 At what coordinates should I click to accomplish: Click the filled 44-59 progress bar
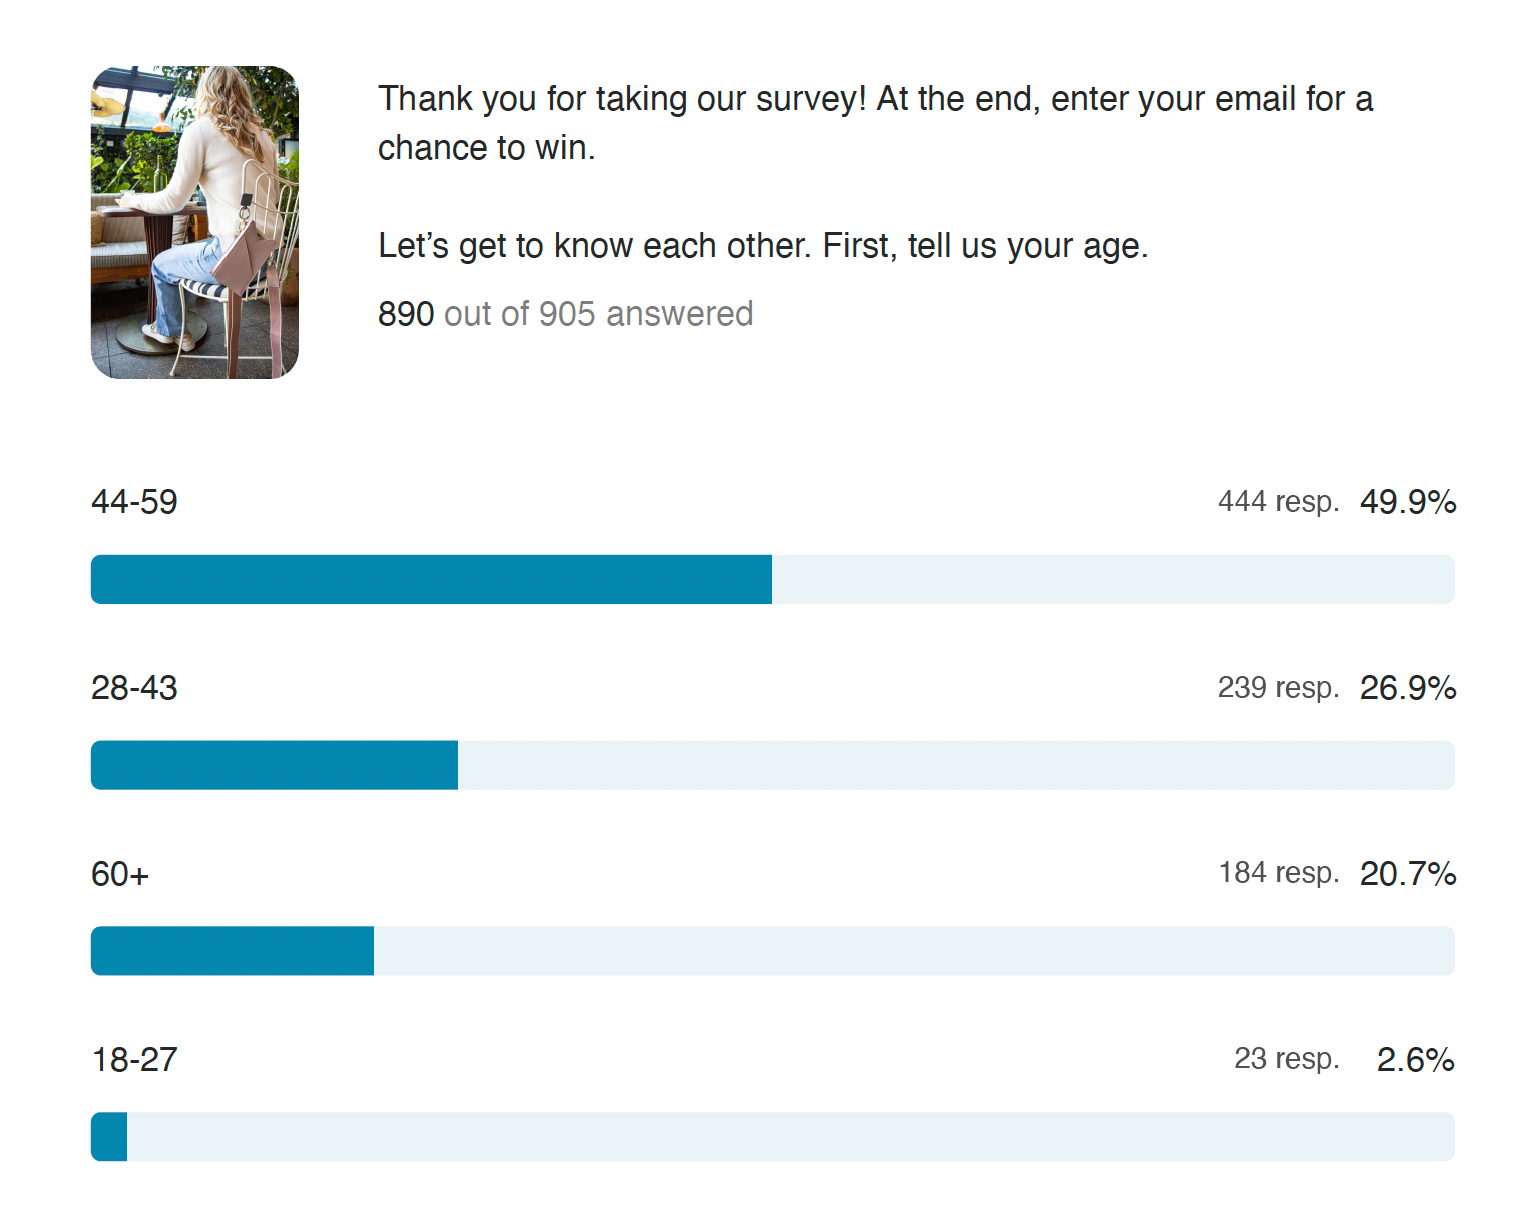click(x=431, y=579)
